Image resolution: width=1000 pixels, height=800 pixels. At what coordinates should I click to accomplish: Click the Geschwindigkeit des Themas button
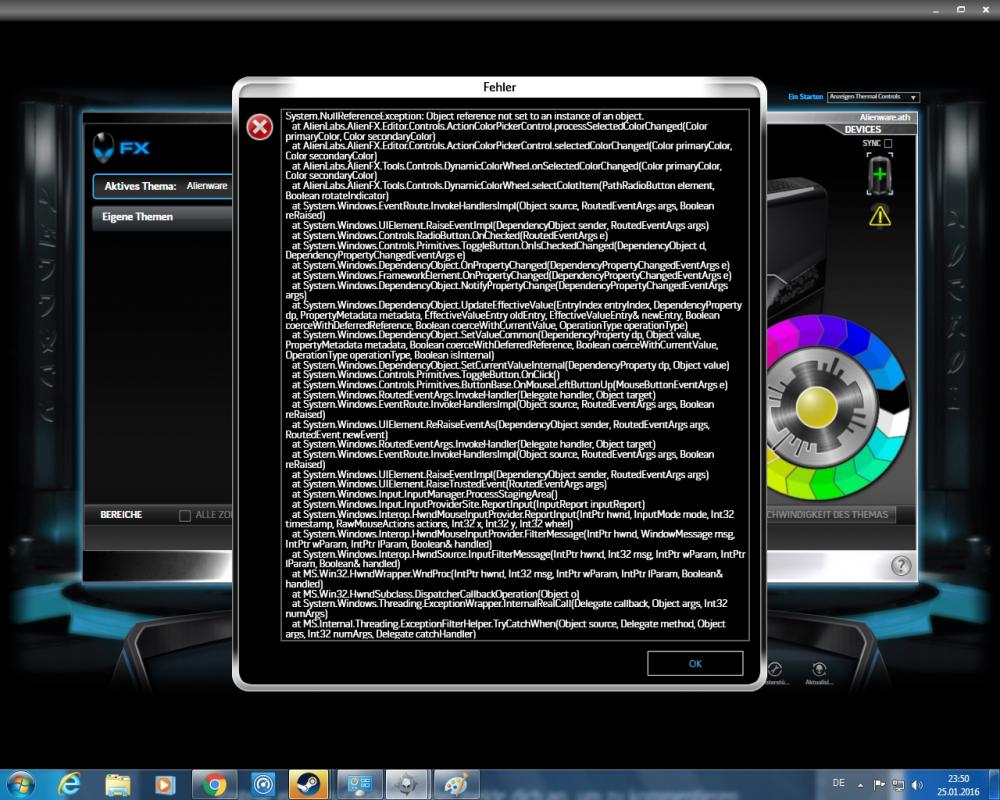click(x=826, y=515)
